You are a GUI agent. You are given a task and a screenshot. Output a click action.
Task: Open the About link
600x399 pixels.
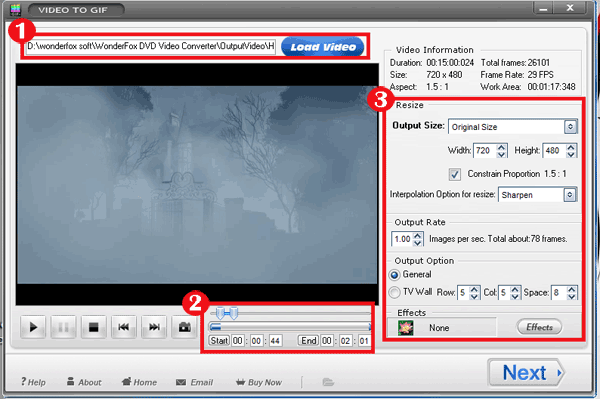[x=84, y=382]
